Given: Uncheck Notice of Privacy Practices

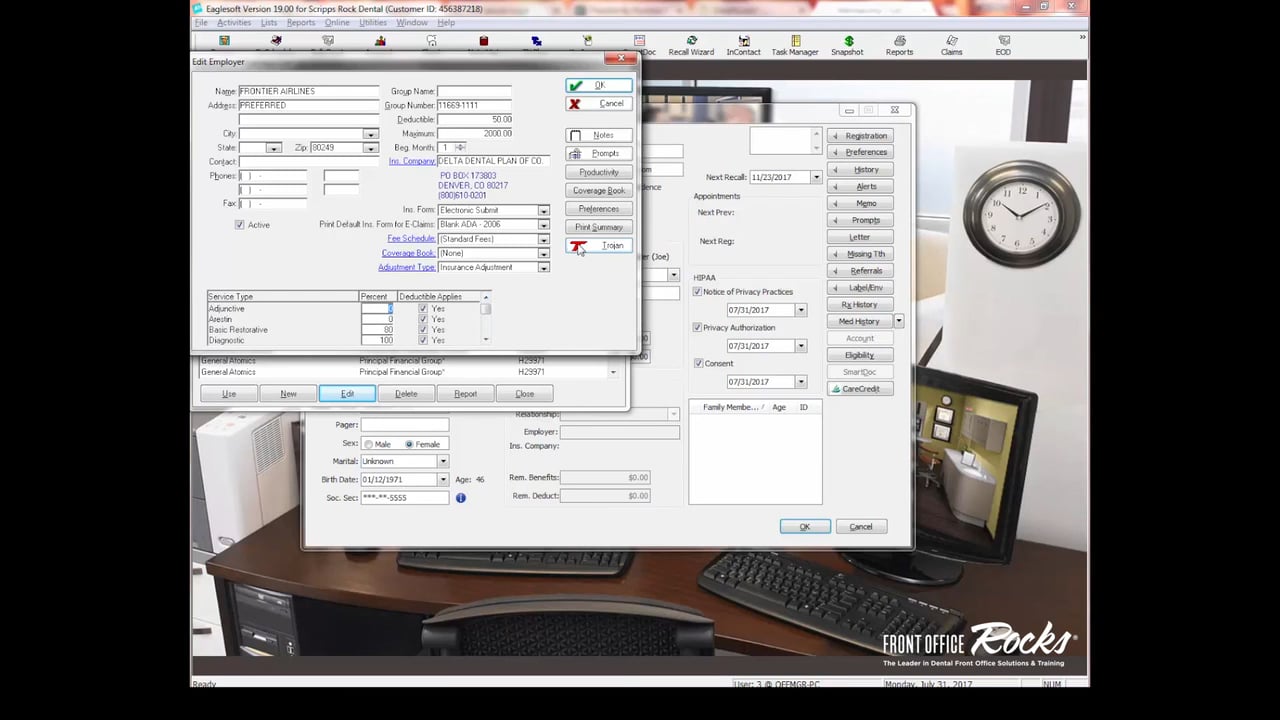Looking at the screenshot, I should tap(698, 292).
